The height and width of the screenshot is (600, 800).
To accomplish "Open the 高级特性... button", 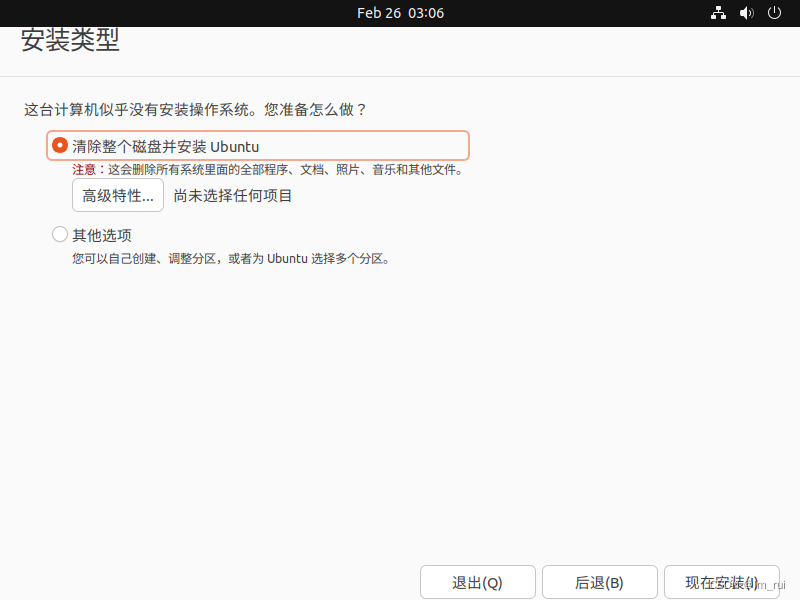I will point(118,195).
